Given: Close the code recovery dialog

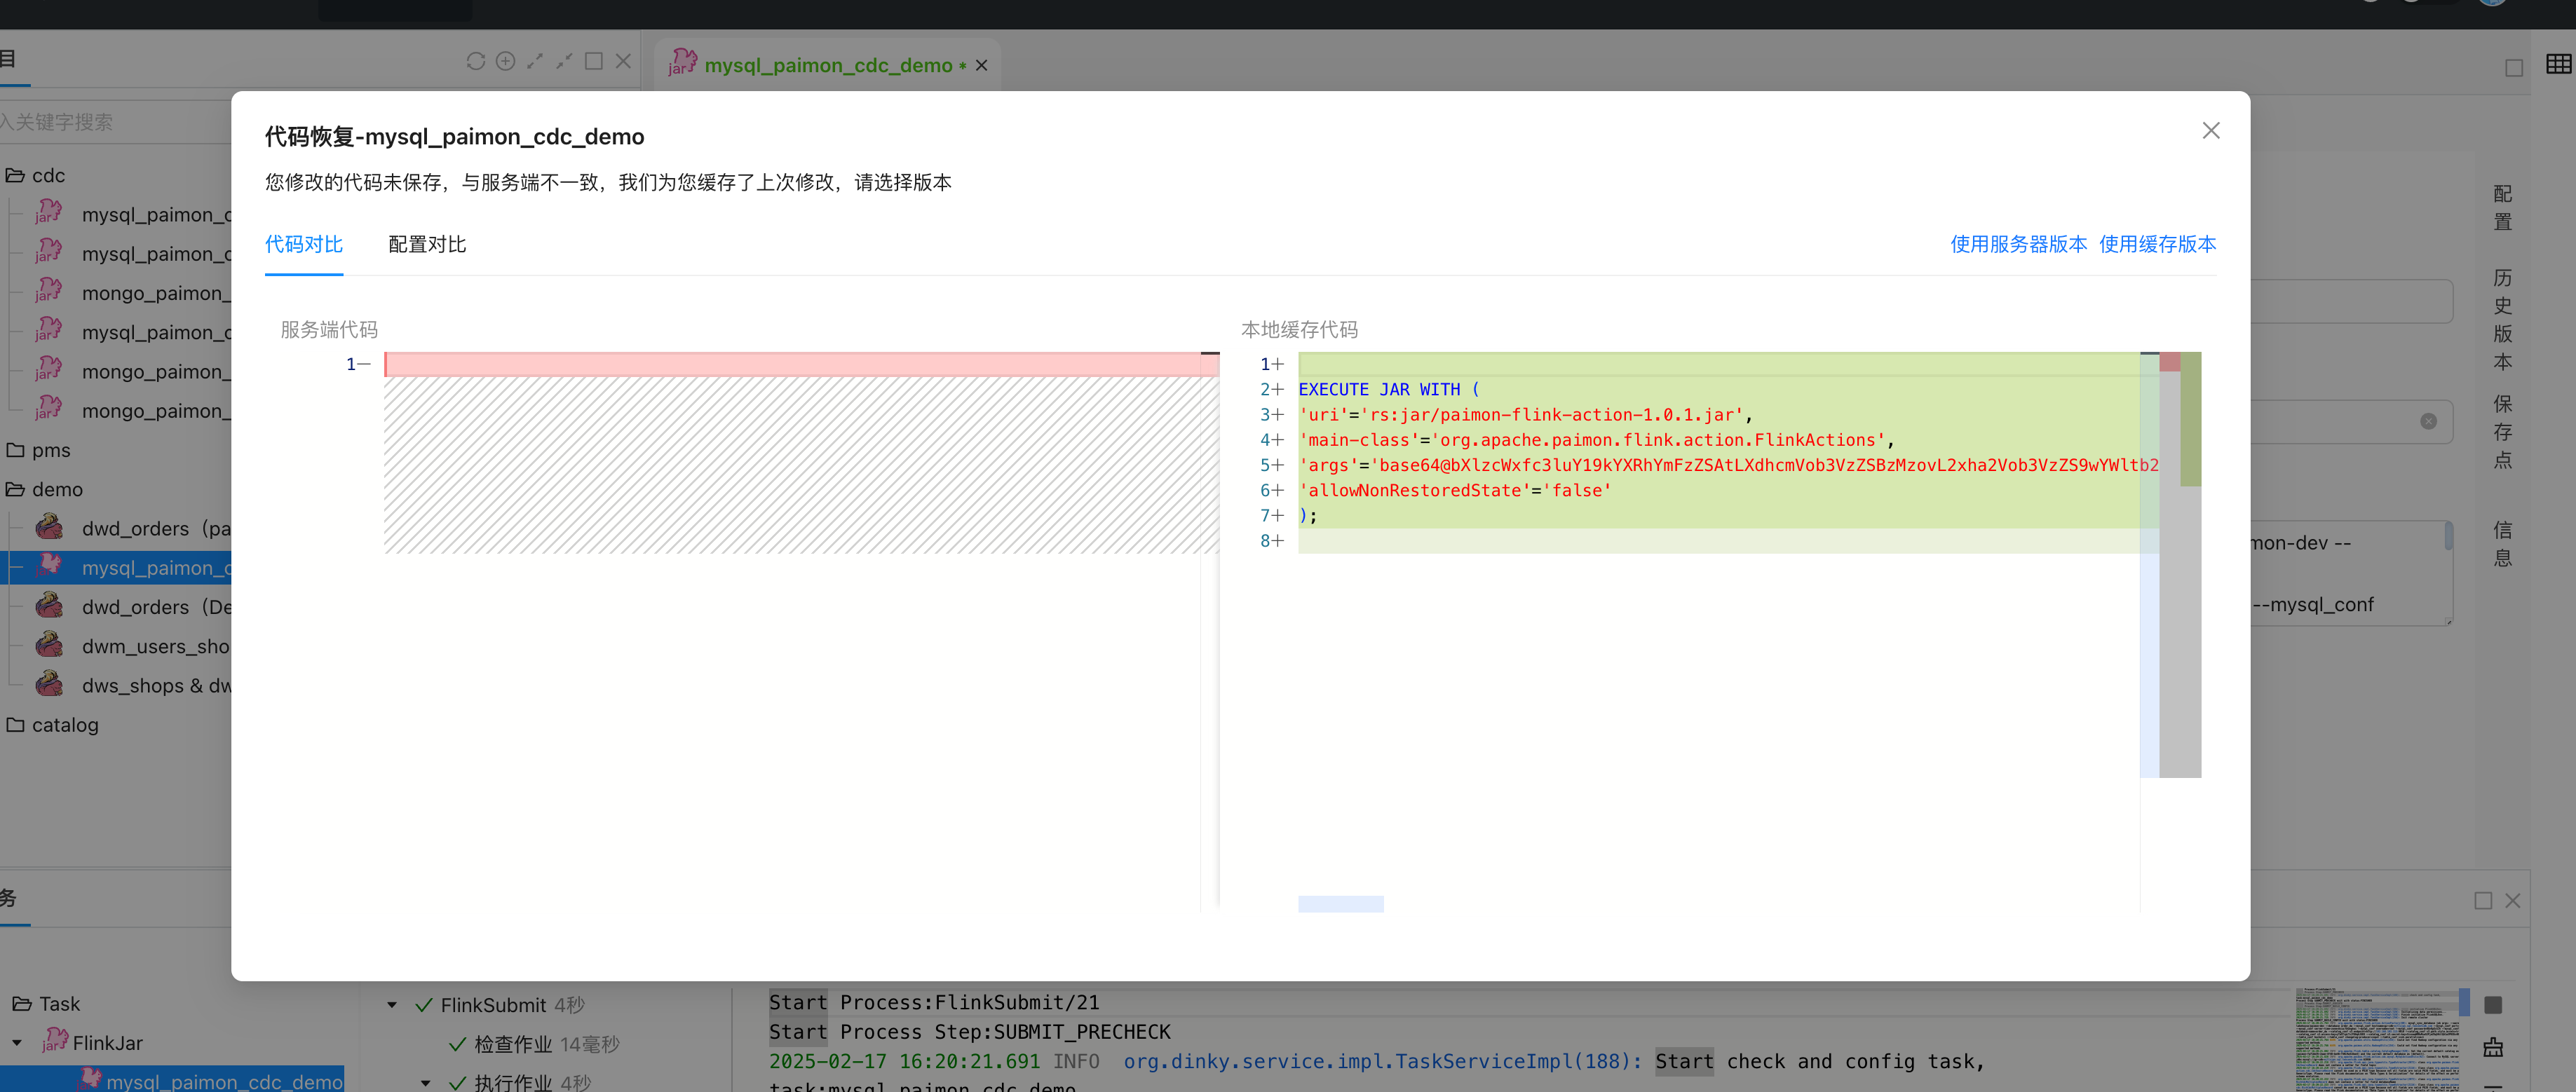Looking at the screenshot, I should [2210, 131].
